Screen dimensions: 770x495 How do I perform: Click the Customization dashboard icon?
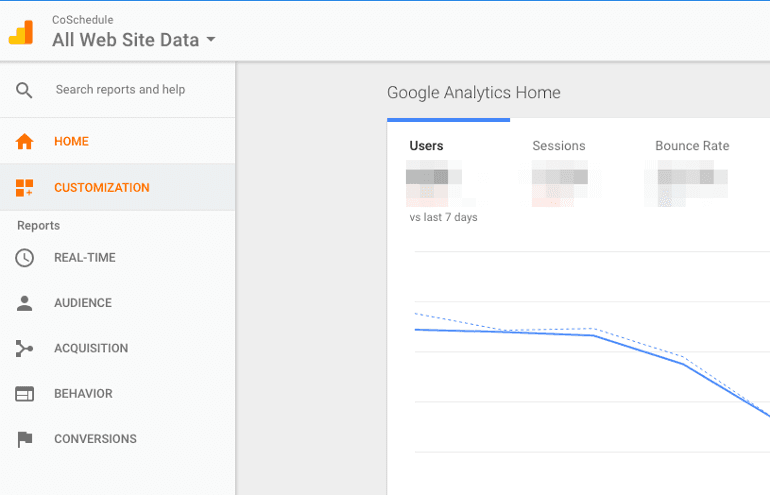click(25, 188)
